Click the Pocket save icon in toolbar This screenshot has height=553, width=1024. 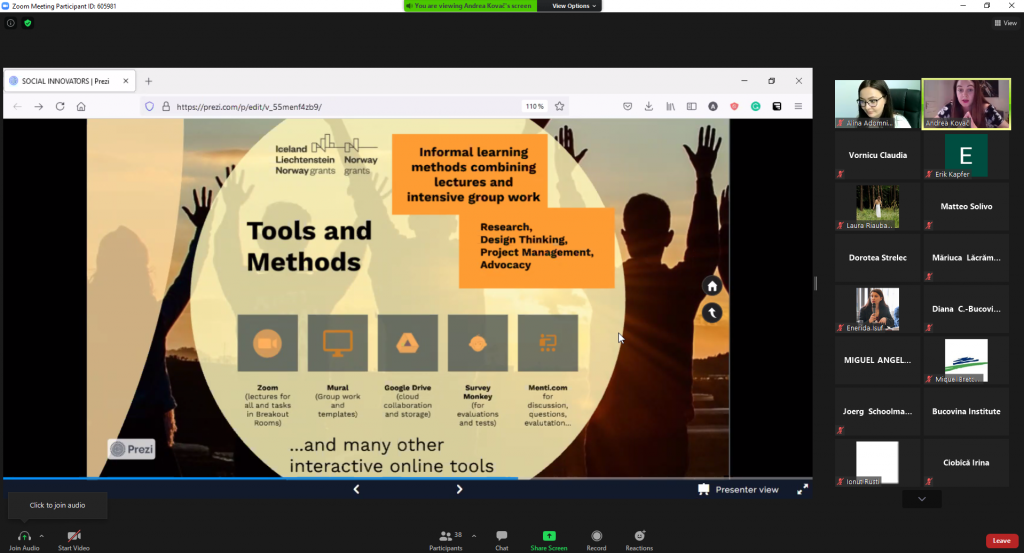tap(628, 106)
